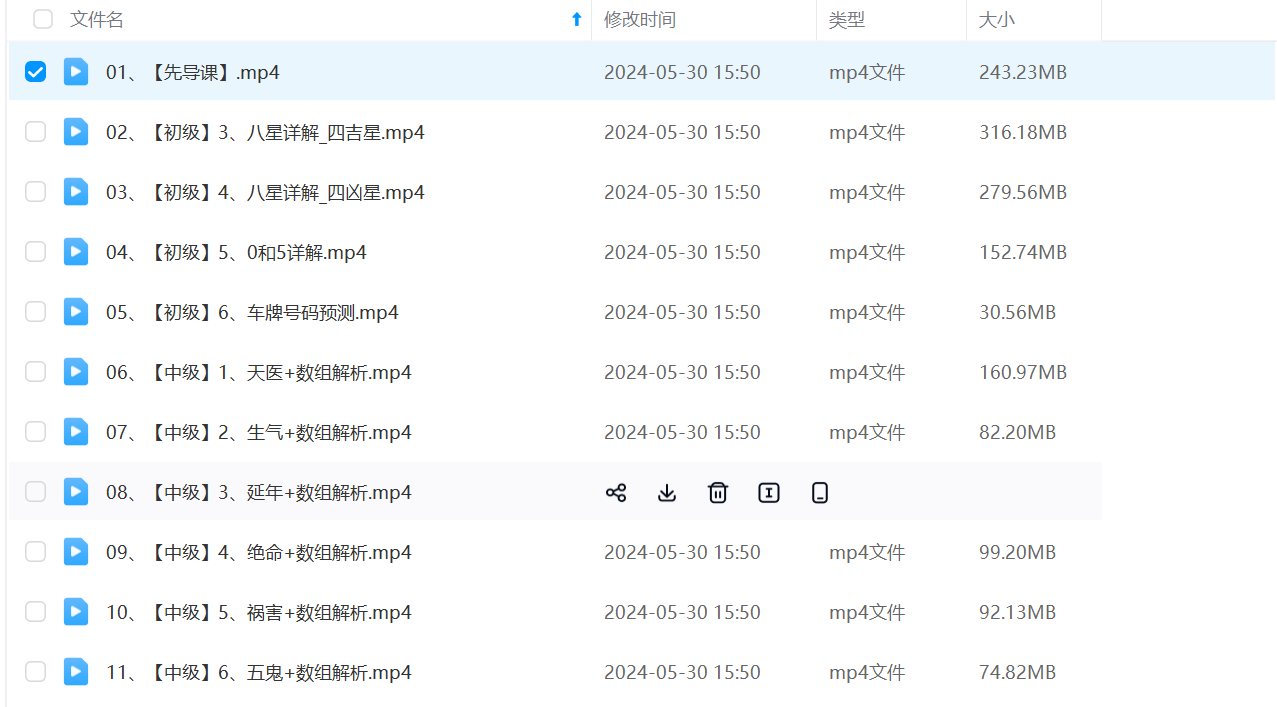This screenshot has width=1277, height=707.
Task: Click the mobile device icon on row 08
Action: (x=820, y=492)
